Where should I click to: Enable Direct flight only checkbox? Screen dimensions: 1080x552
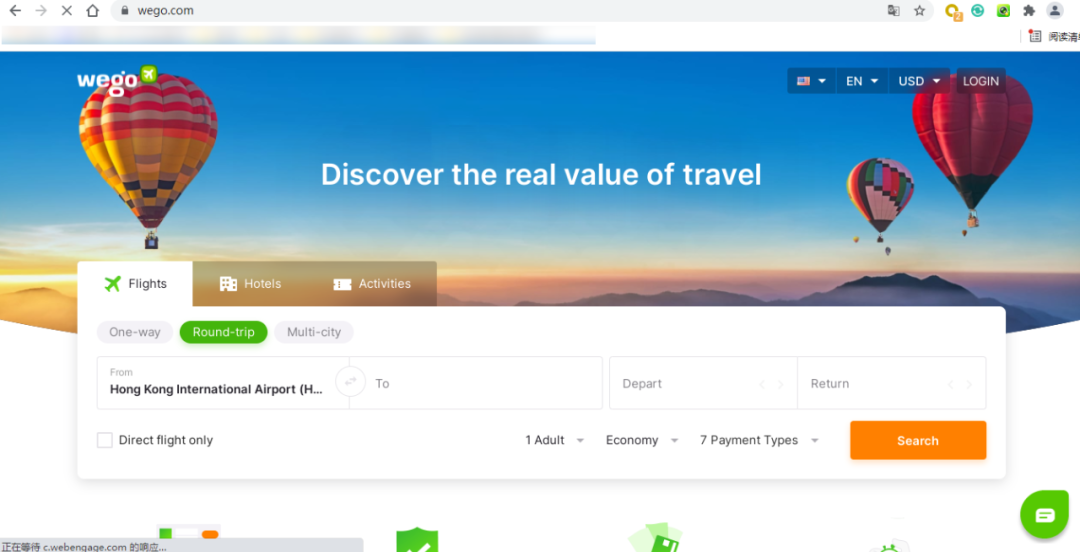click(105, 440)
